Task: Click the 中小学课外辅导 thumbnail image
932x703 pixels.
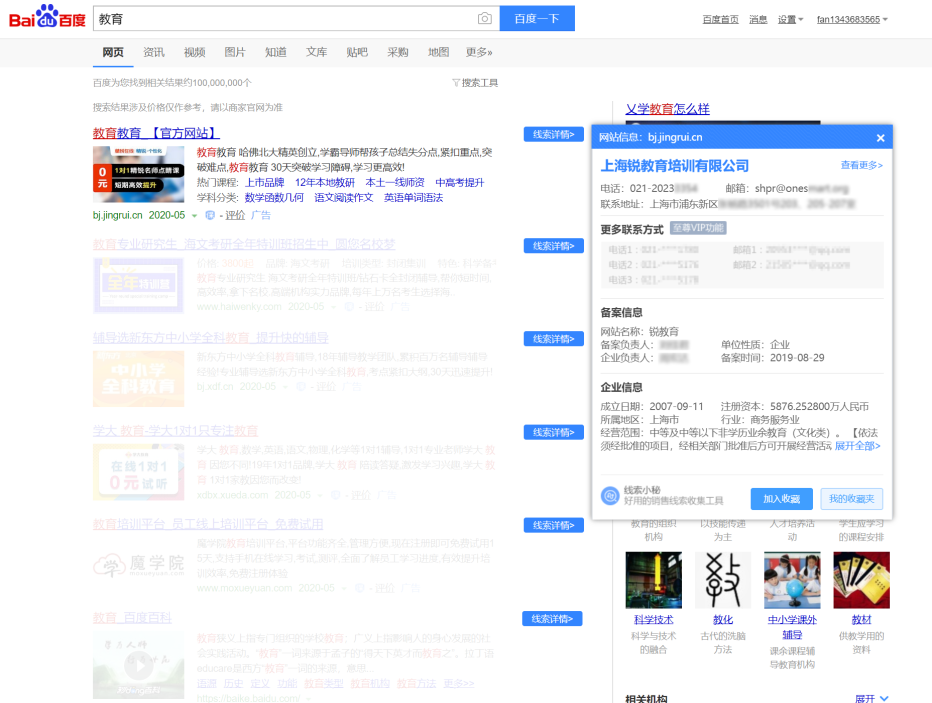Action: [792, 580]
